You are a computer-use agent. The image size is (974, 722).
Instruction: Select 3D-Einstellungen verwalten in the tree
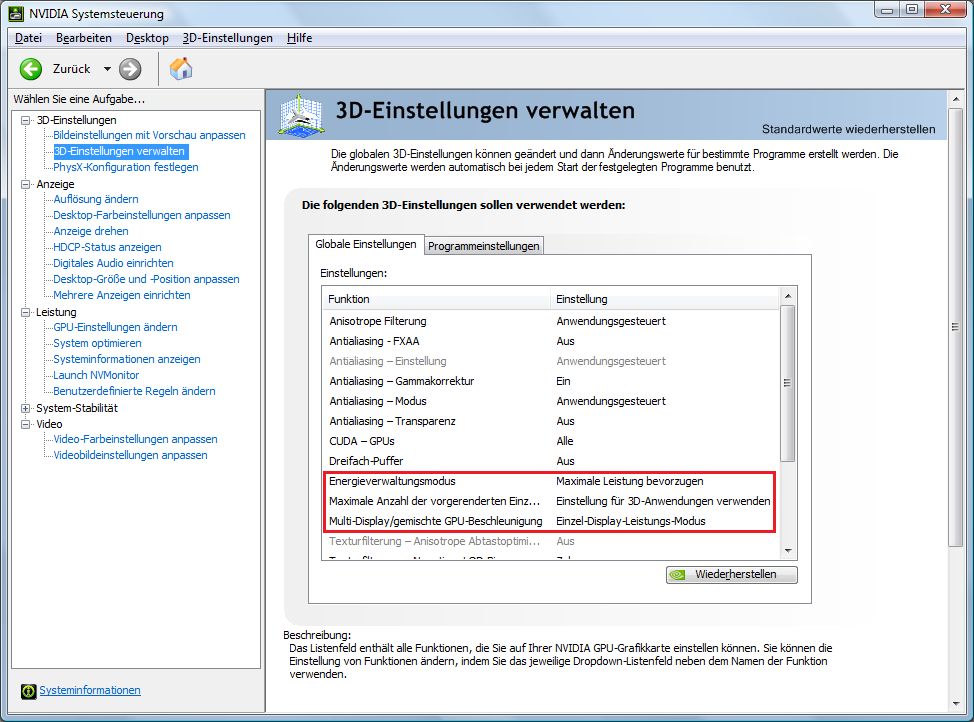[x=119, y=151]
